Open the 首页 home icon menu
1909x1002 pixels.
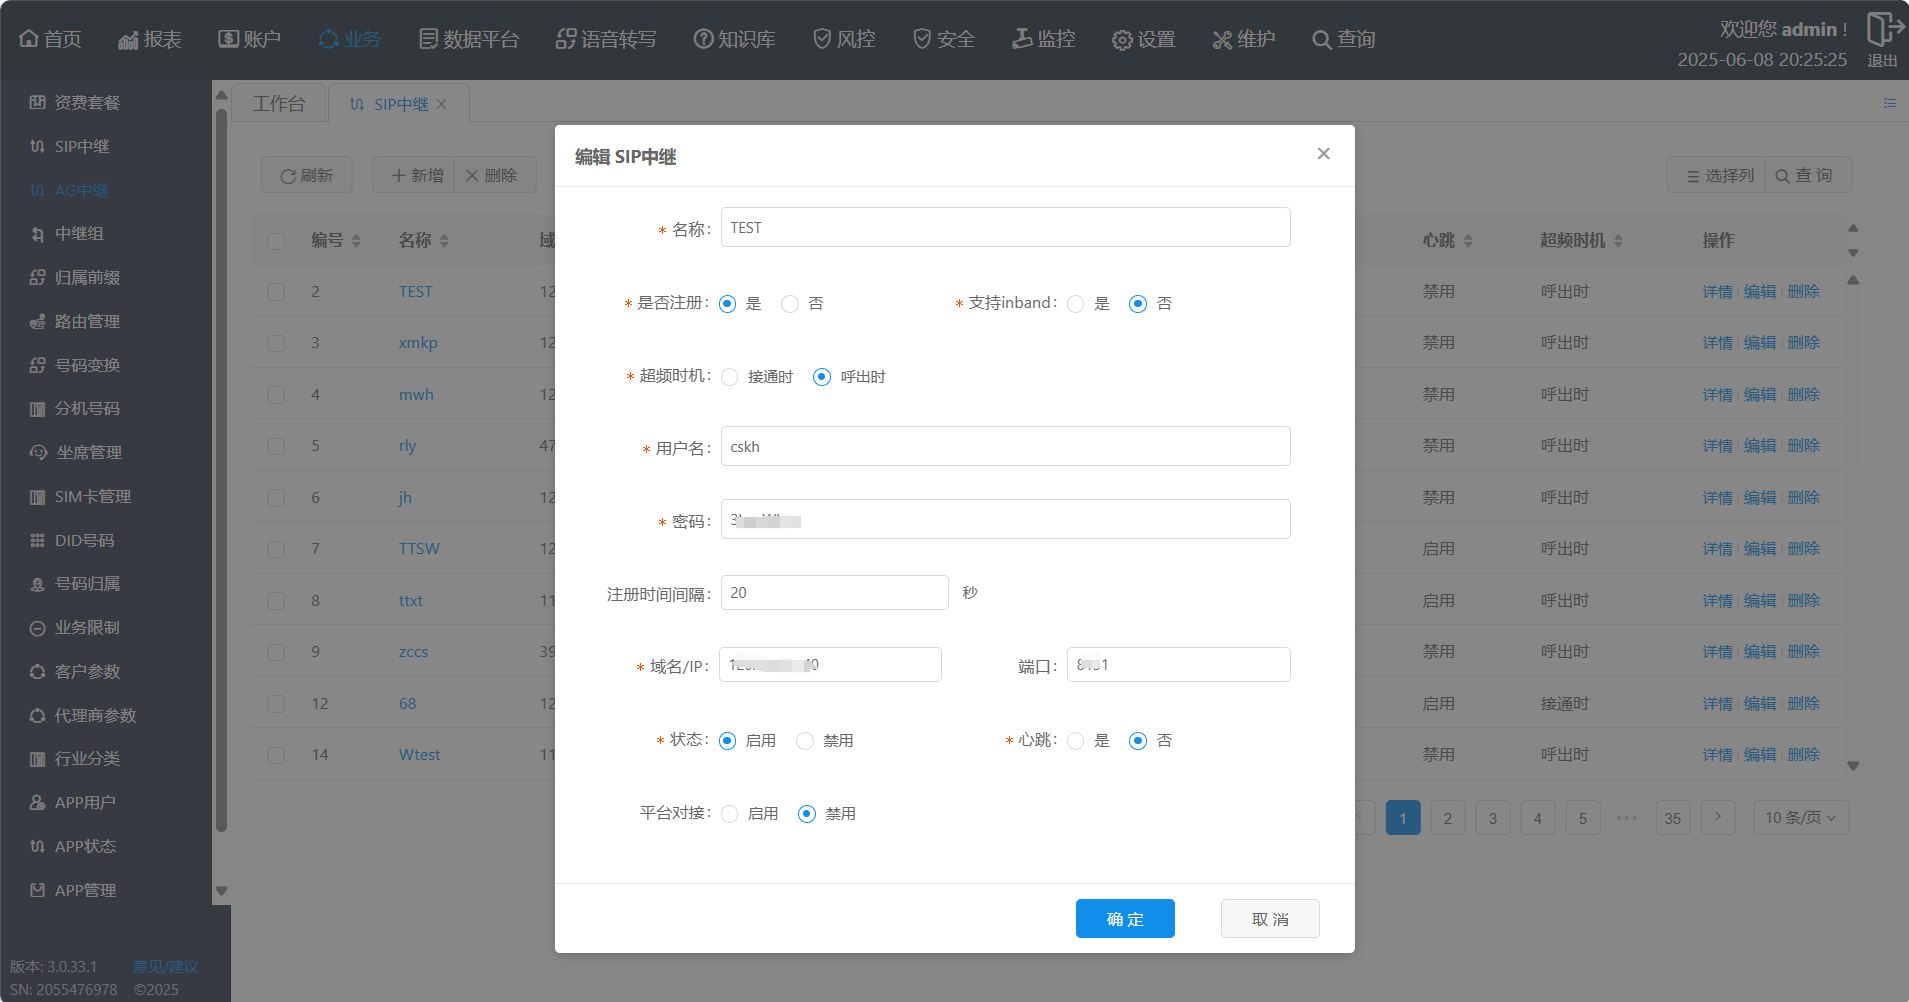coord(29,39)
